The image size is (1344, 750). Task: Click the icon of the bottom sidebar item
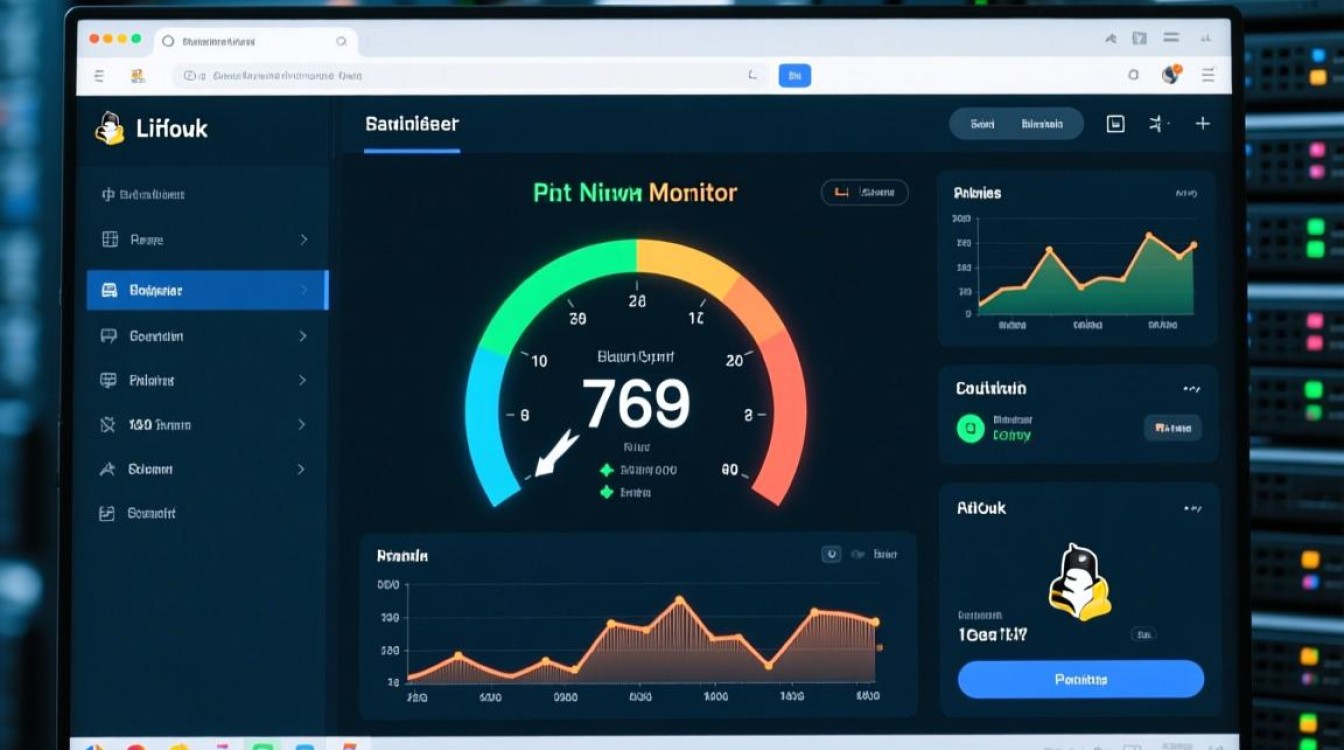coord(108,513)
